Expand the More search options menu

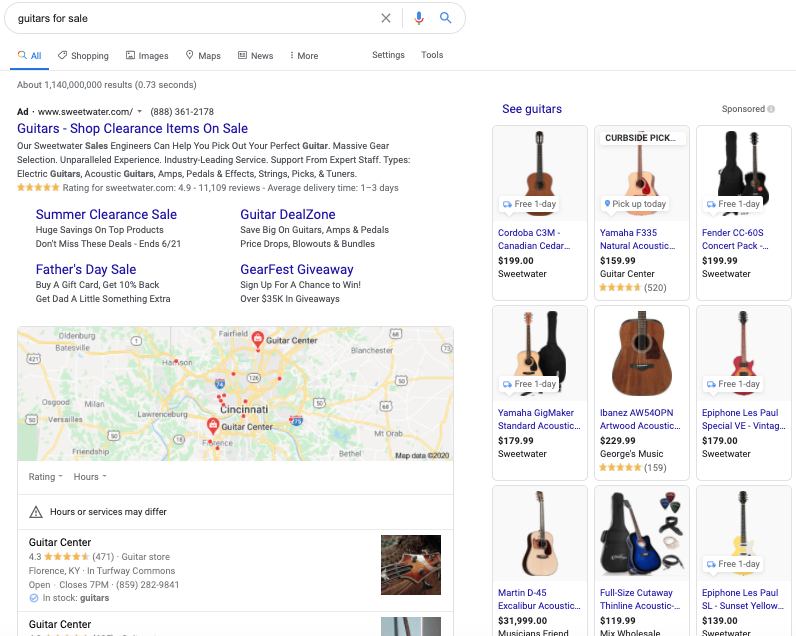tap(304, 55)
